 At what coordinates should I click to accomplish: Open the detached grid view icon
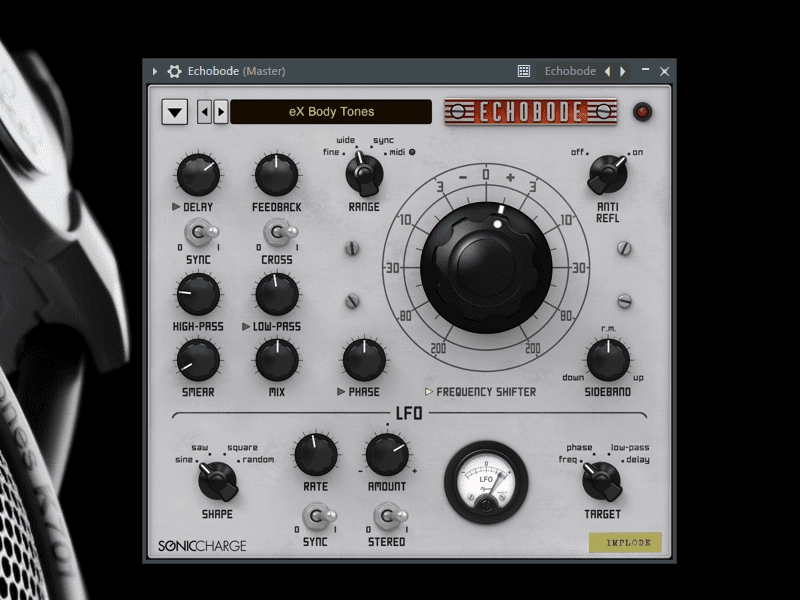[523, 71]
